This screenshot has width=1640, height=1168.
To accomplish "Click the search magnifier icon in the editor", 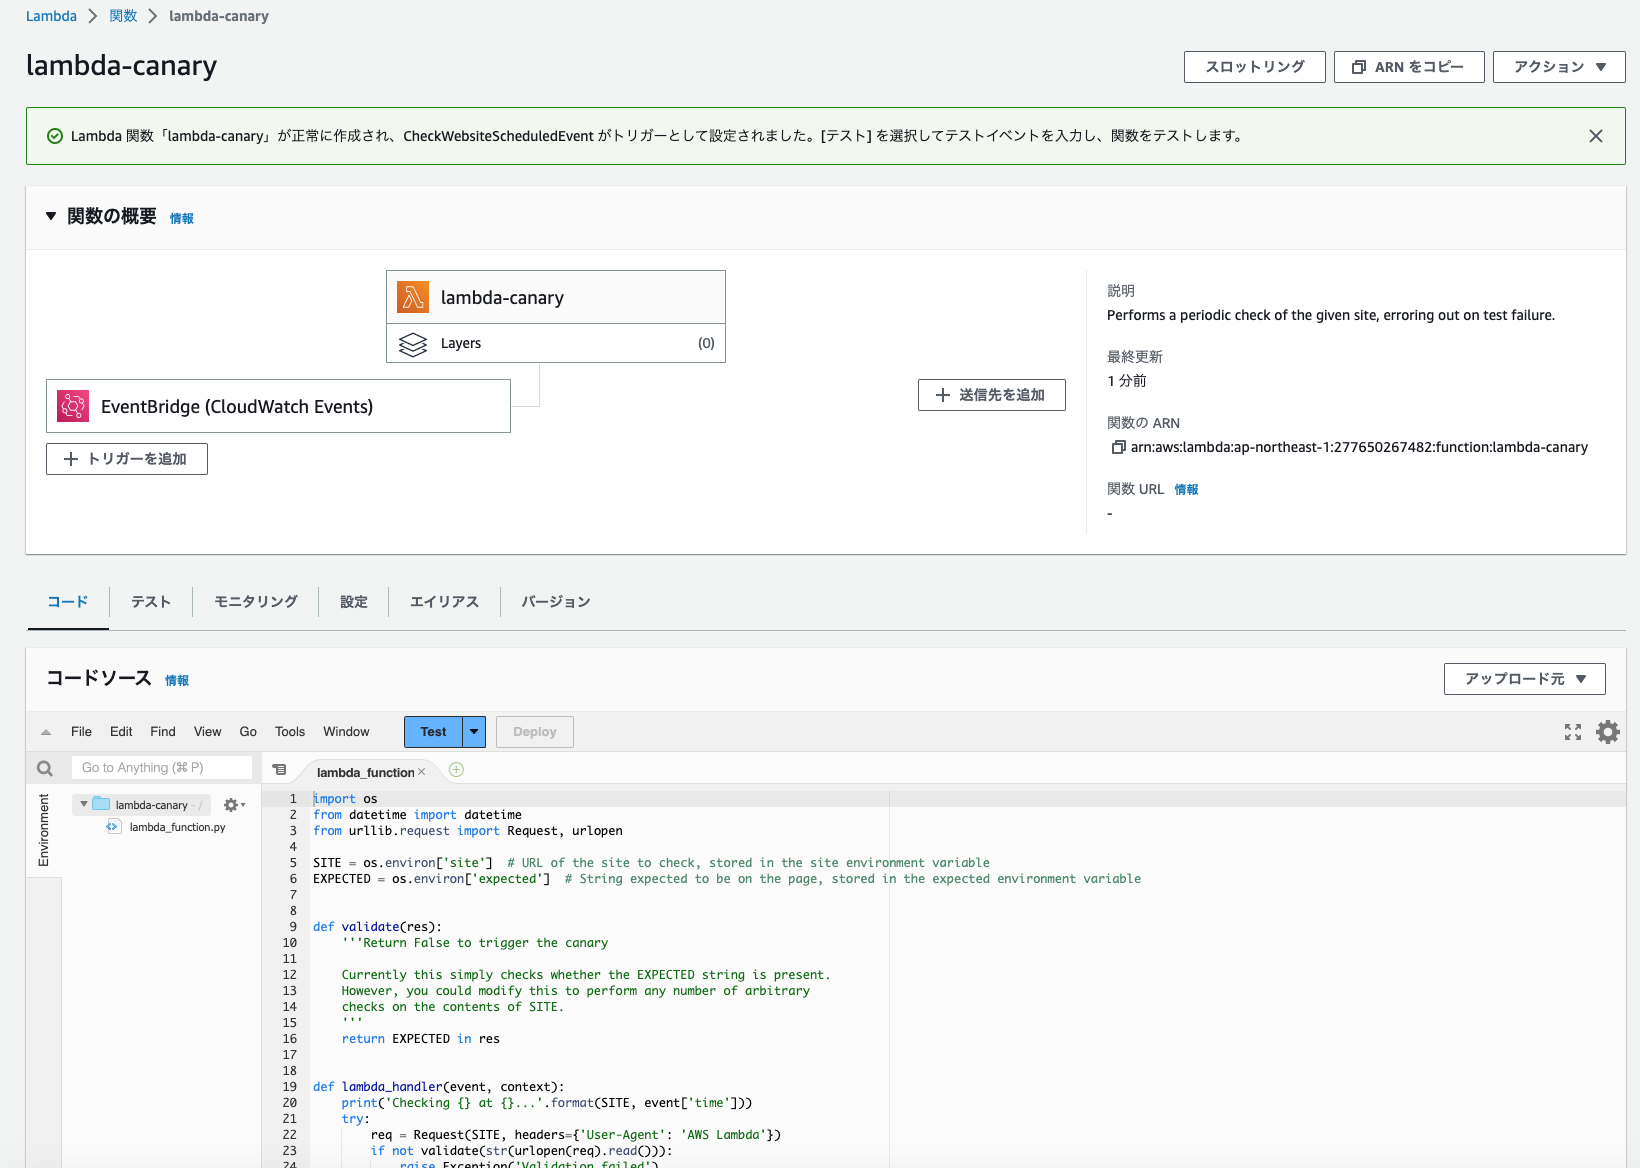I will click(45, 768).
